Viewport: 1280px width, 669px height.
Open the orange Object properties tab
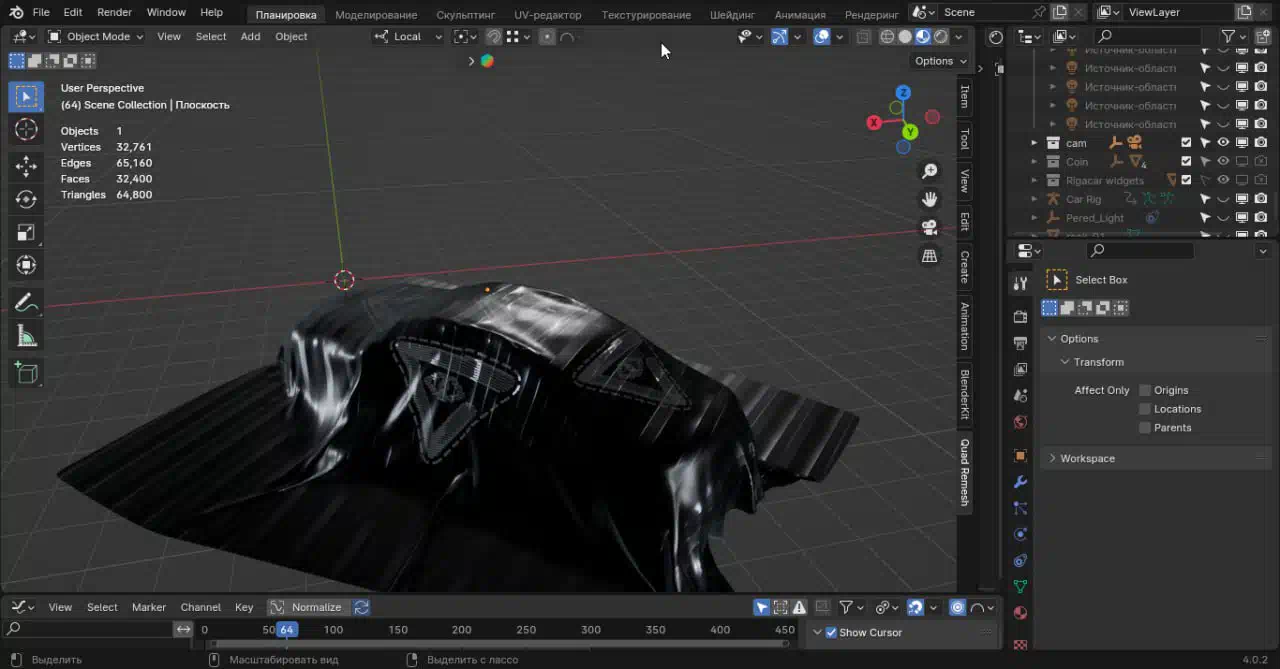[x=1020, y=456]
